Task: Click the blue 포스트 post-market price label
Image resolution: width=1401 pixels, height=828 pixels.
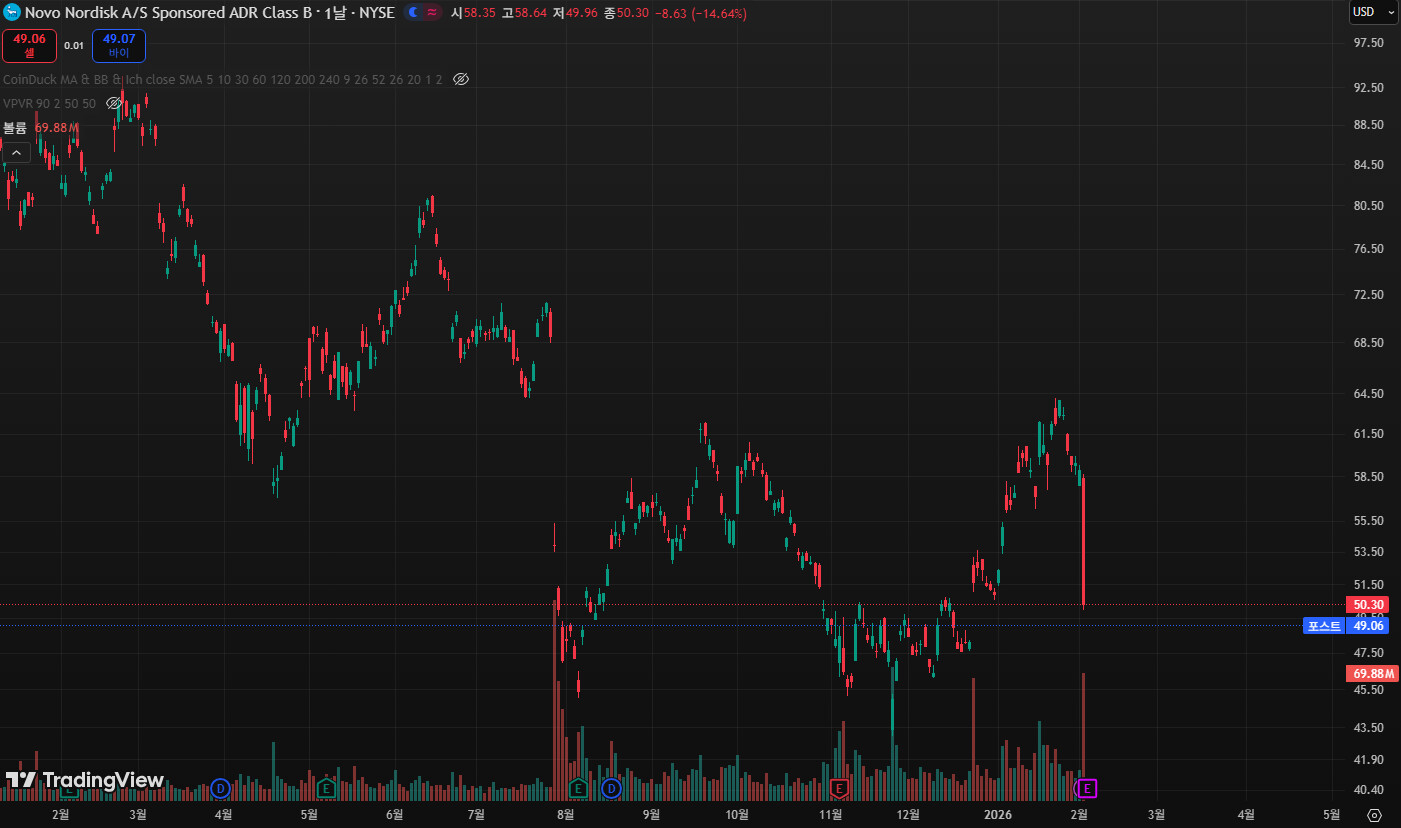Action: click(1345, 626)
